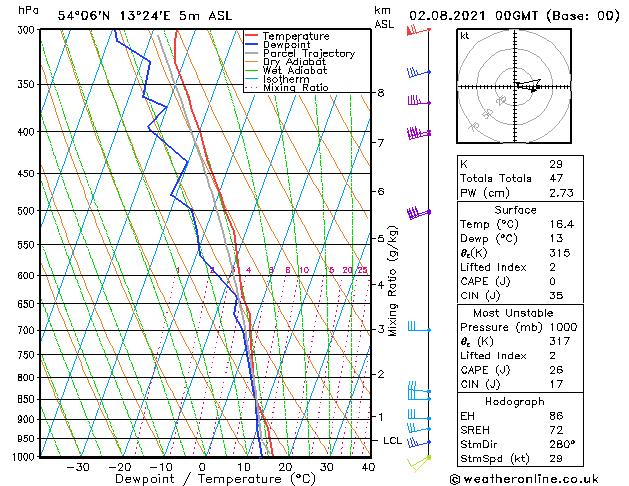Image resolution: width=629 pixels, height=486 pixels.
Task: Click the '8' km altitude label
Action: pyautogui.click(x=381, y=93)
